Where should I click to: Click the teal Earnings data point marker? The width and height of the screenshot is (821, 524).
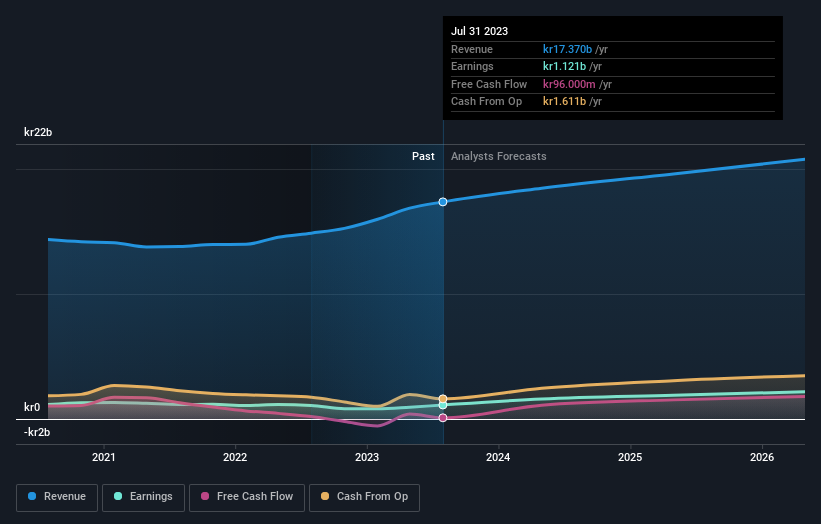tap(443, 405)
